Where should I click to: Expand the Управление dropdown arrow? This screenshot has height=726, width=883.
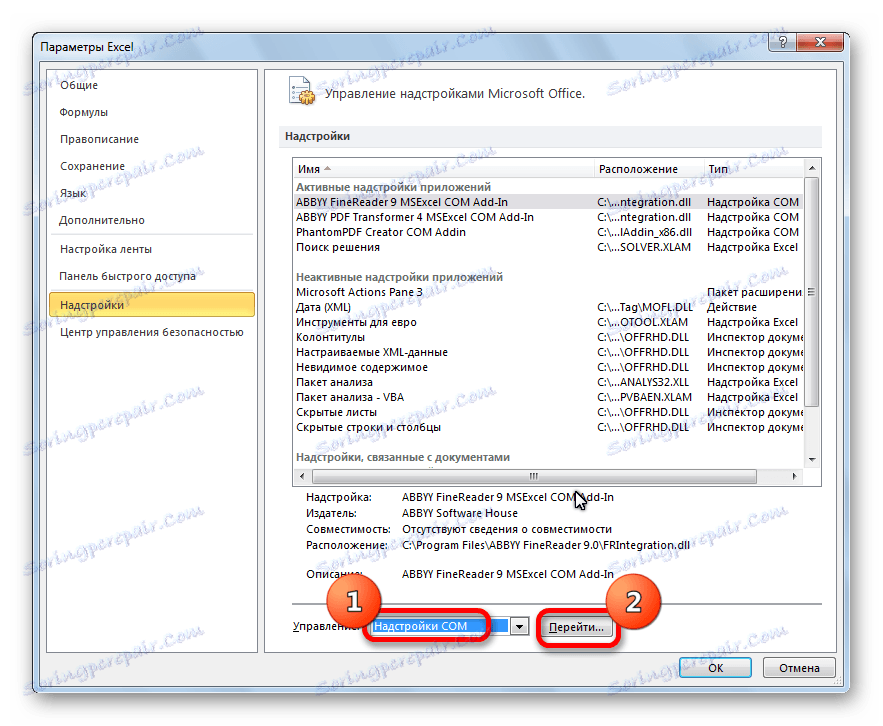(x=520, y=626)
